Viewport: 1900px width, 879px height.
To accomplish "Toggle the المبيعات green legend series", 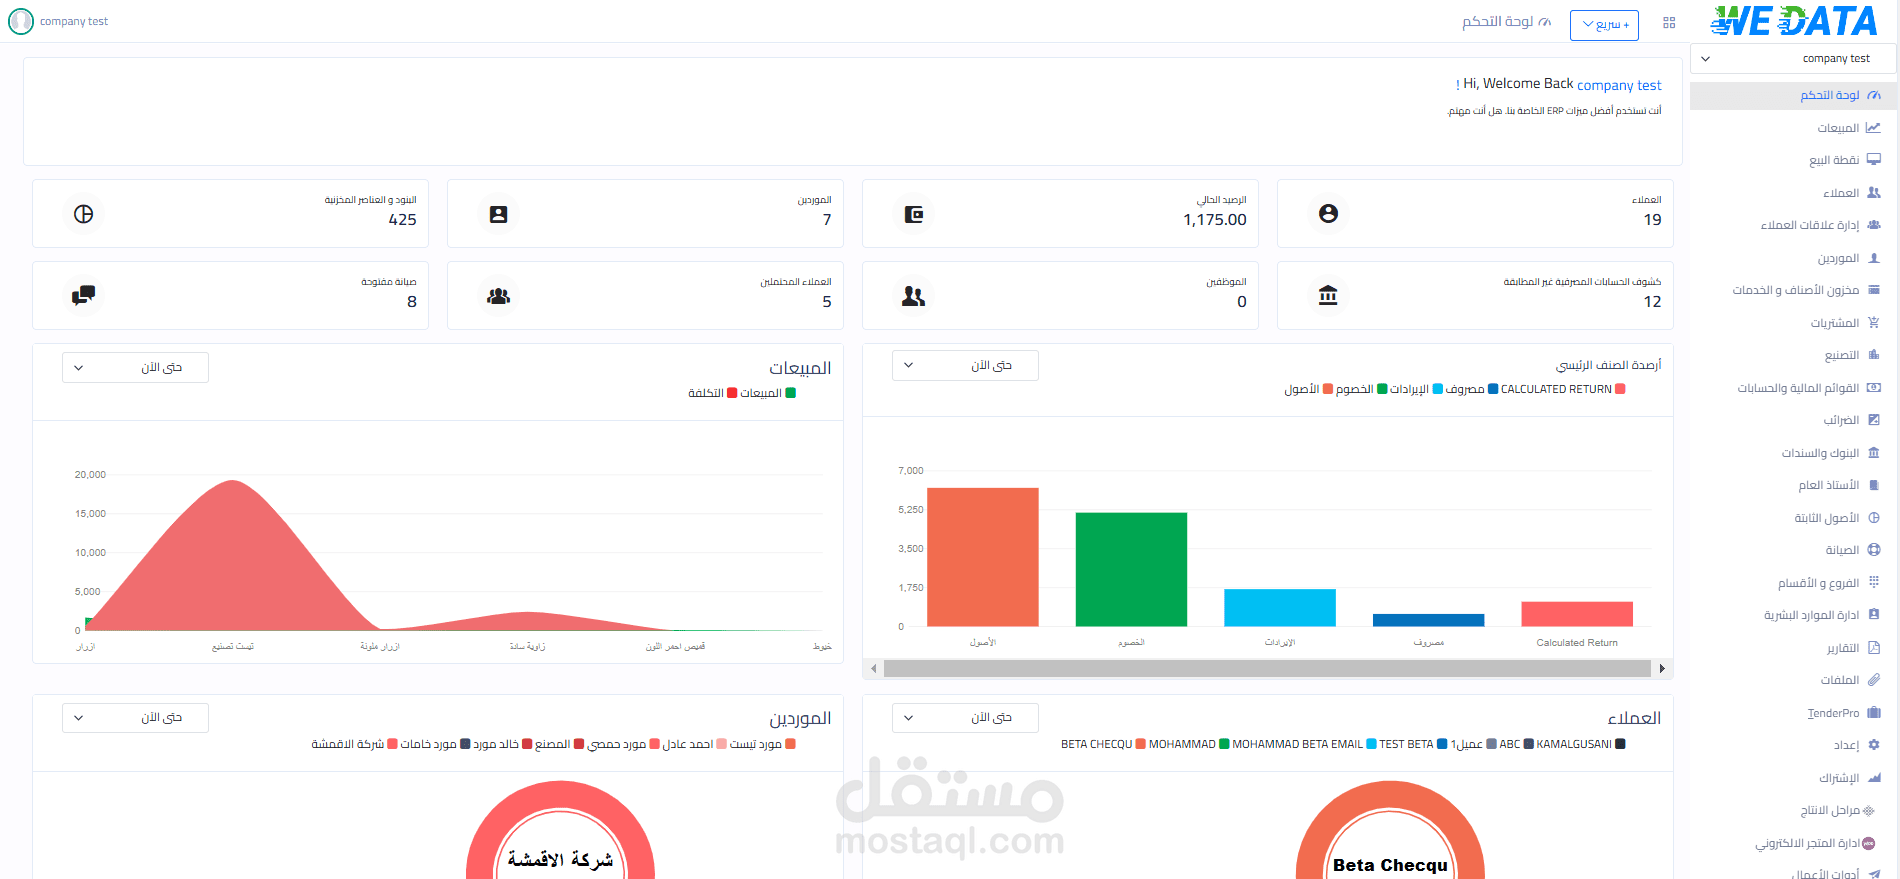I will click(768, 393).
